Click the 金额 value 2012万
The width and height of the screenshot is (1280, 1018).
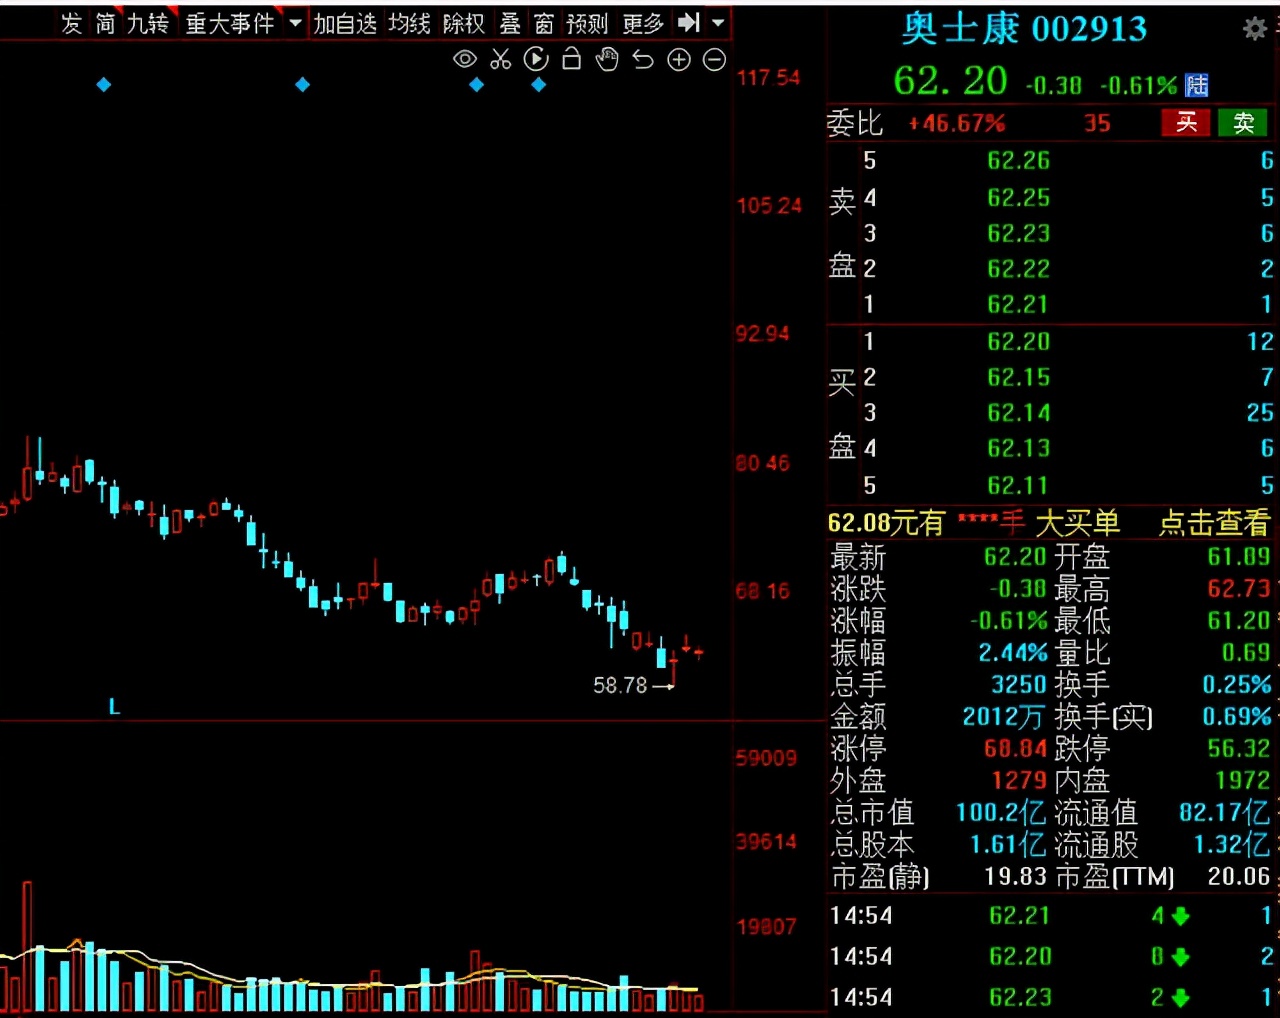tap(1004, 717)
